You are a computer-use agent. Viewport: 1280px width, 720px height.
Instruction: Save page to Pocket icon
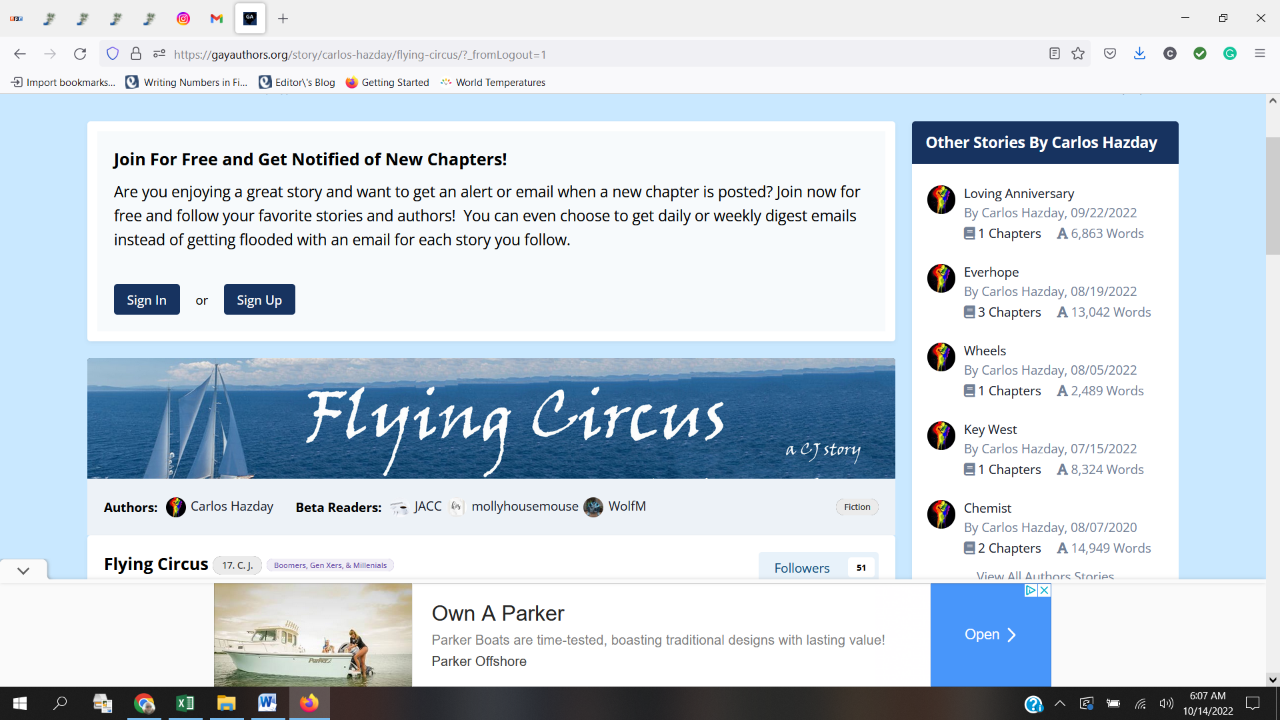click(x=1110, y=54)
